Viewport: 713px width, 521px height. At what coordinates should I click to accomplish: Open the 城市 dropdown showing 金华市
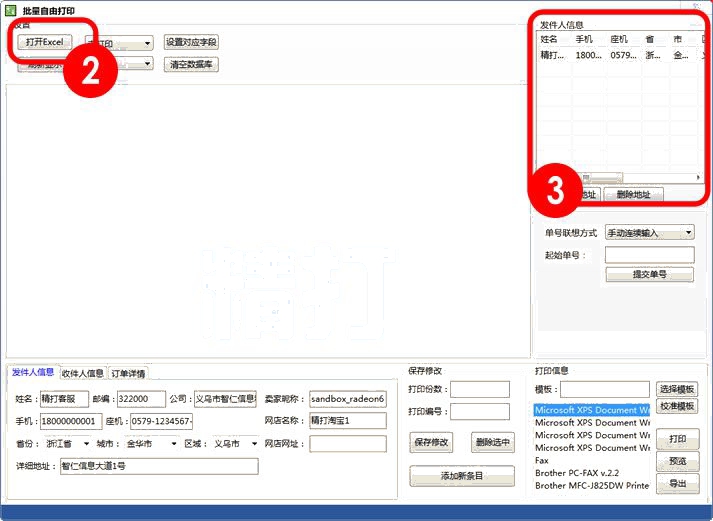151,443
